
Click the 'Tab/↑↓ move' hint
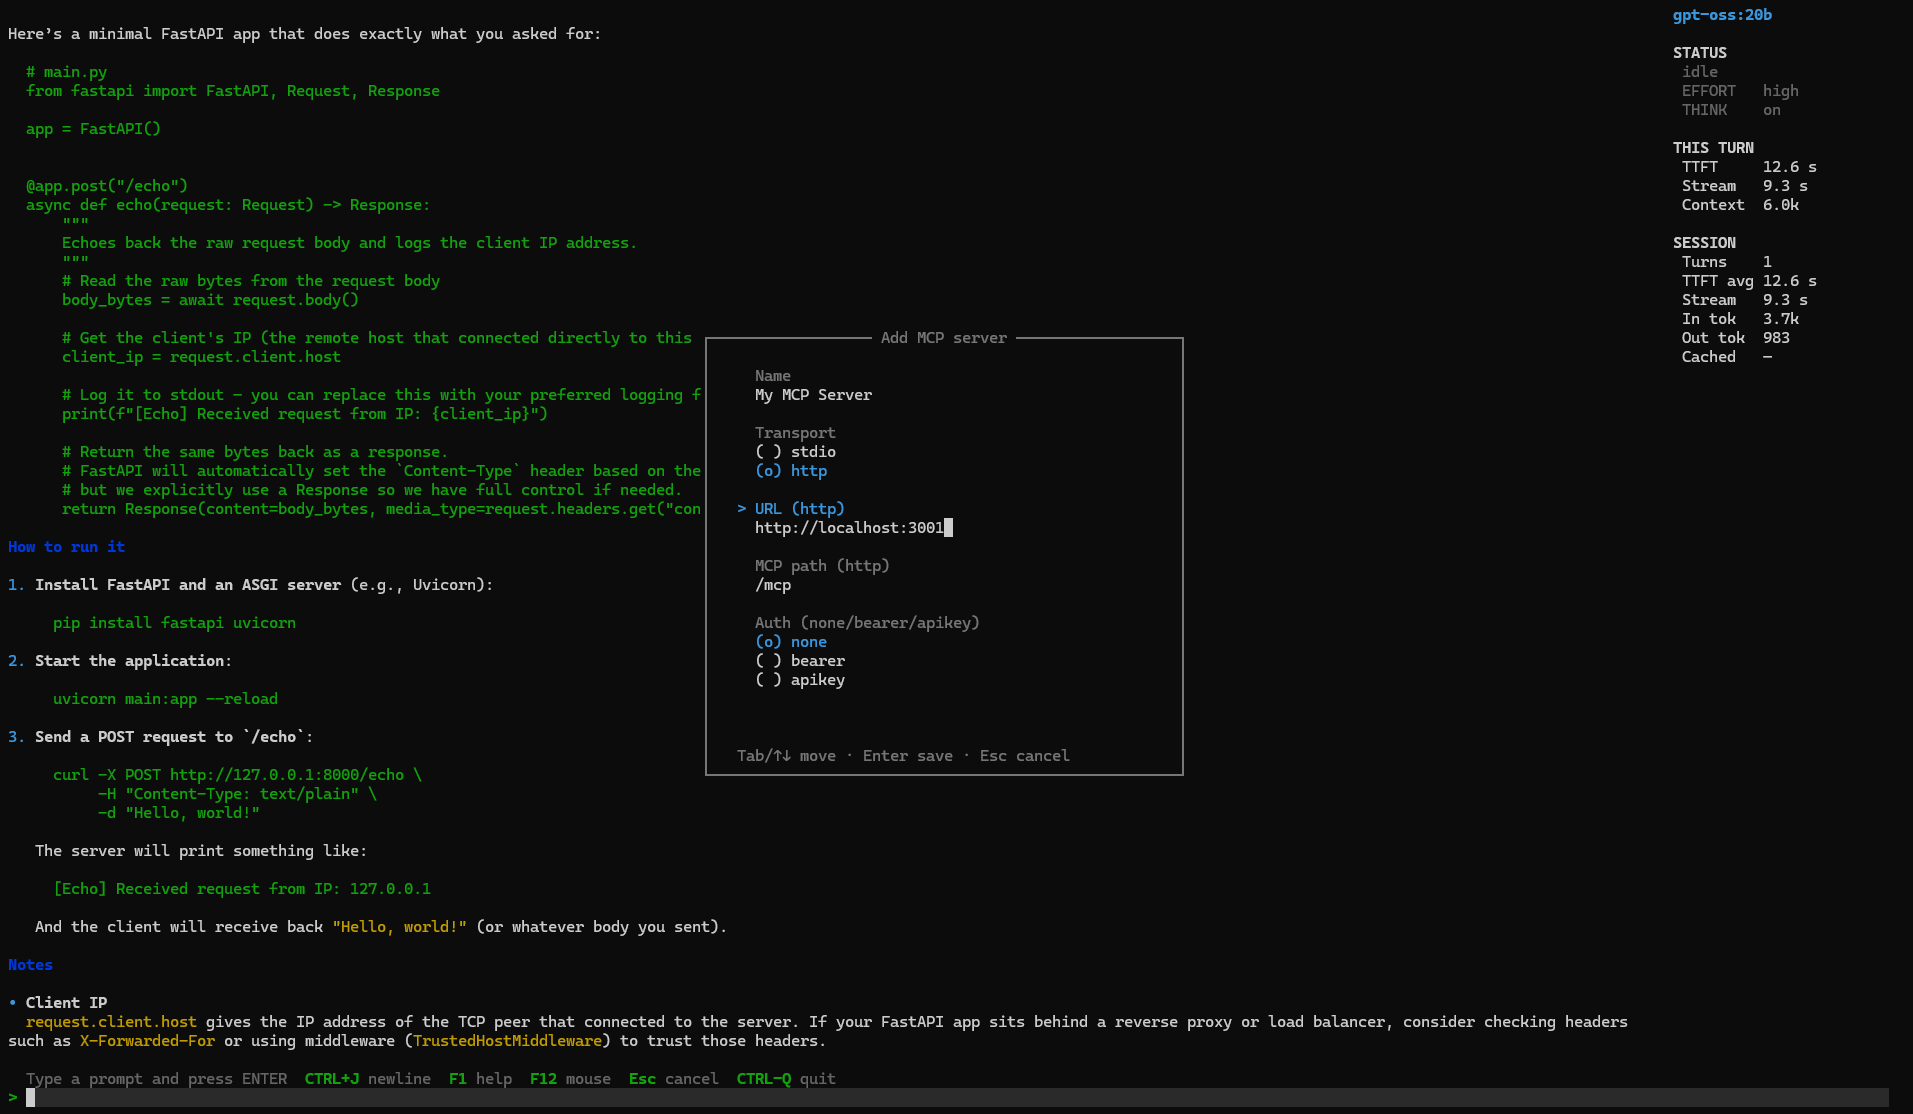[786, 756]
